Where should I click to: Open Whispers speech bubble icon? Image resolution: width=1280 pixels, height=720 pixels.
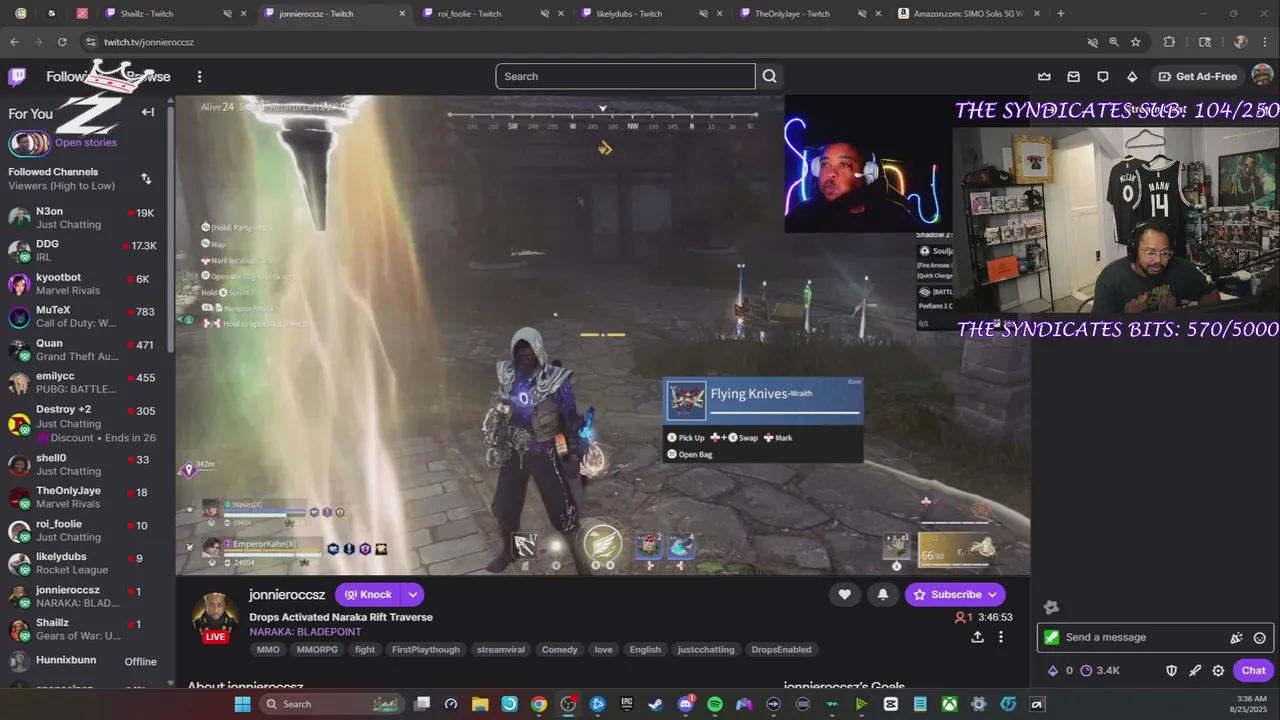point(1102,76)
